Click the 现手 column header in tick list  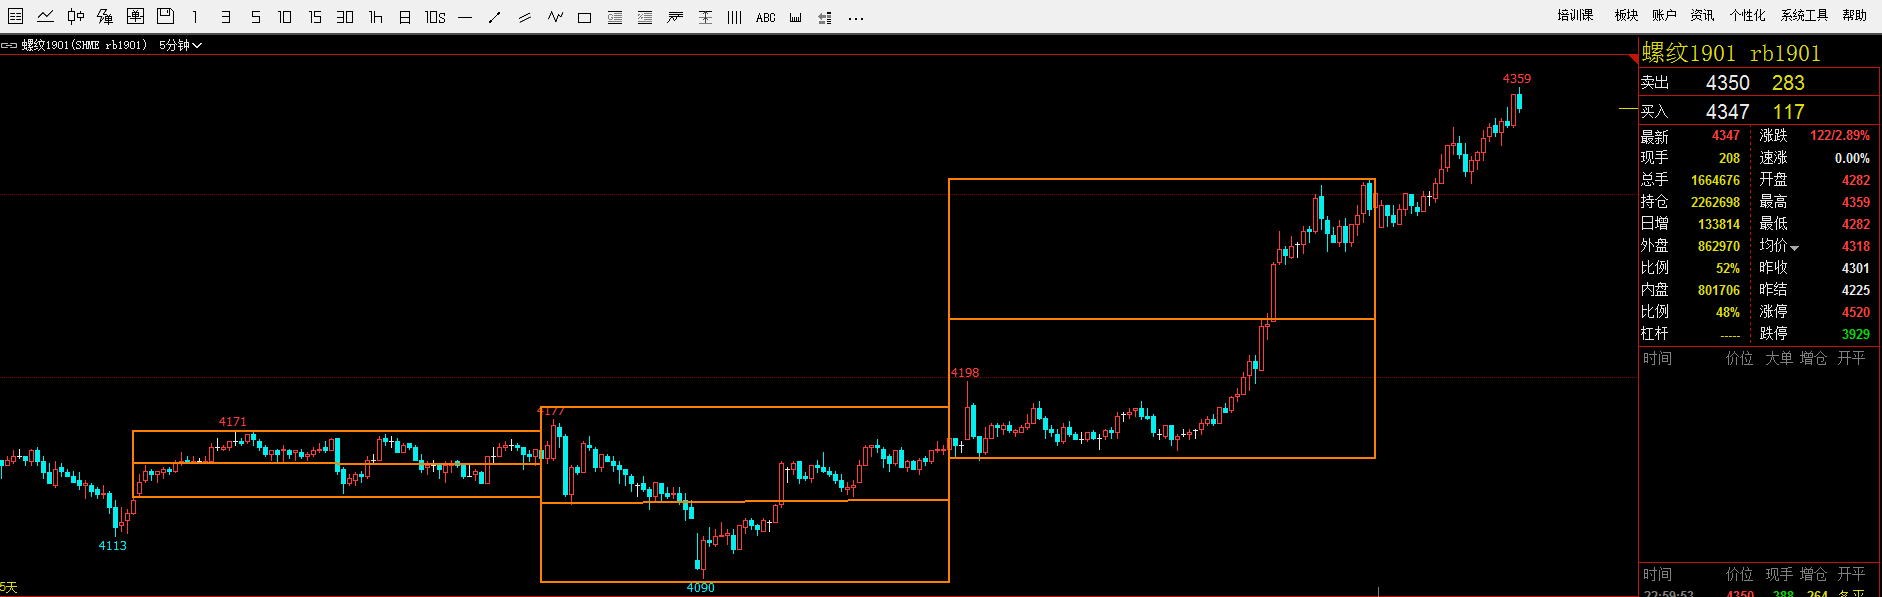pyautogui.click(x=1779, y=574)
